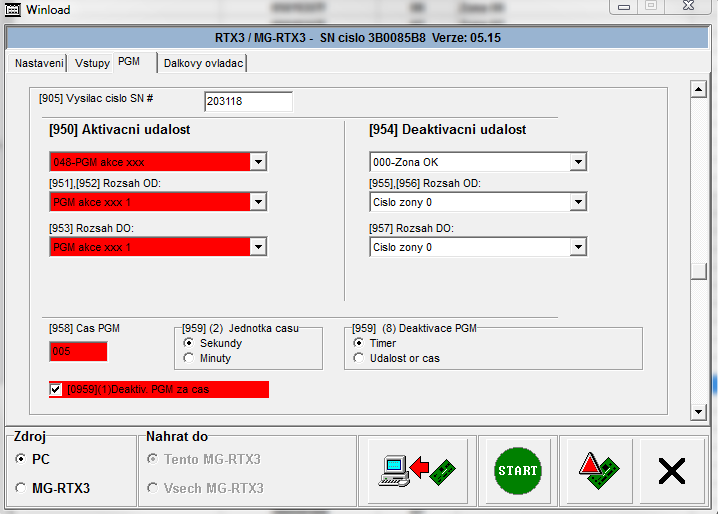This screenshot has width=718, height=514.
Task: Go to the Nastaveni tab
Action: pyautogui.click(x=37, y=63)
